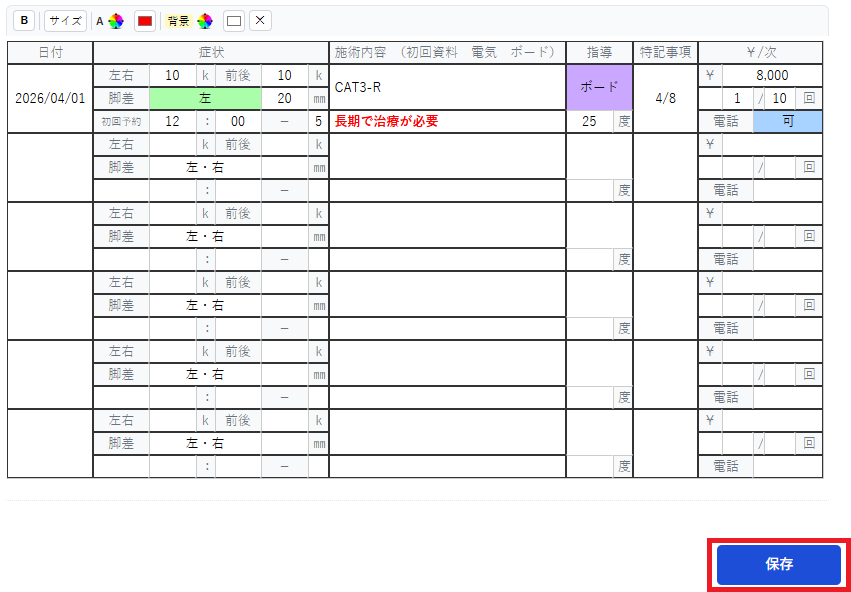Viewport: 851px width, 592px height.
Task: Toggle the blue 可 phone permission cell
Action: tap(787, 121)
